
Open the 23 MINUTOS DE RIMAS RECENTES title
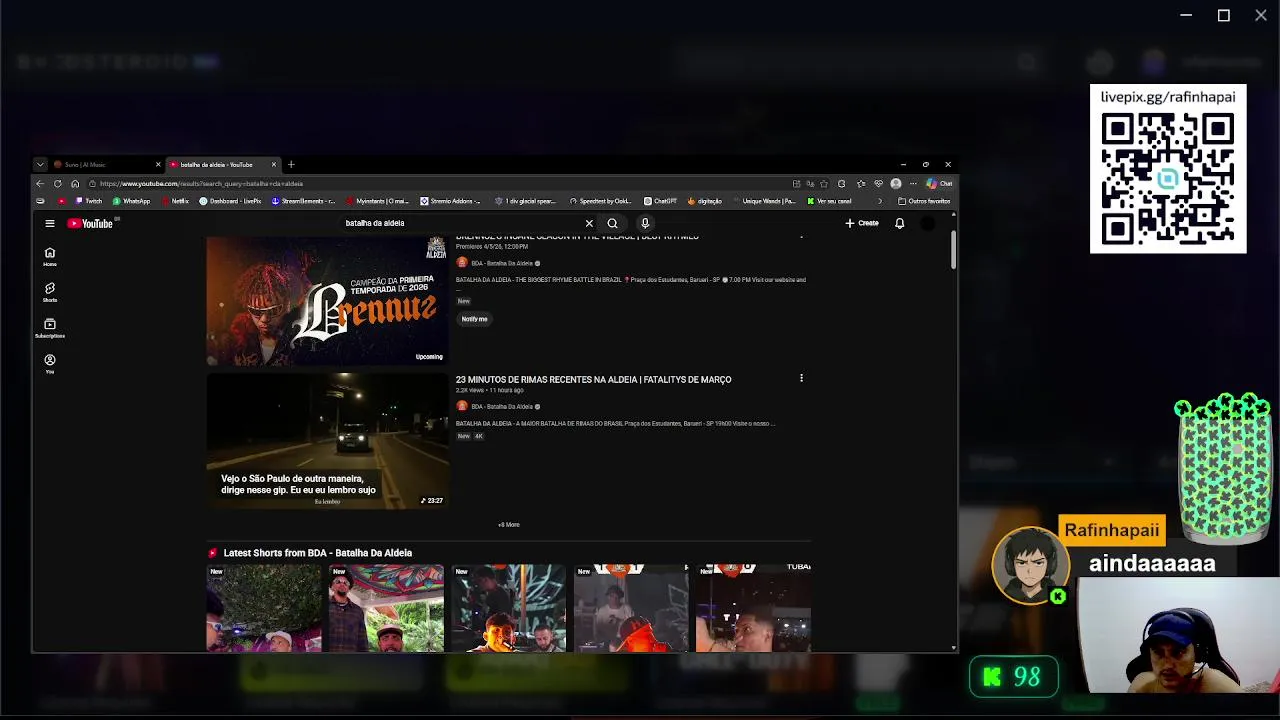[593, 380]
